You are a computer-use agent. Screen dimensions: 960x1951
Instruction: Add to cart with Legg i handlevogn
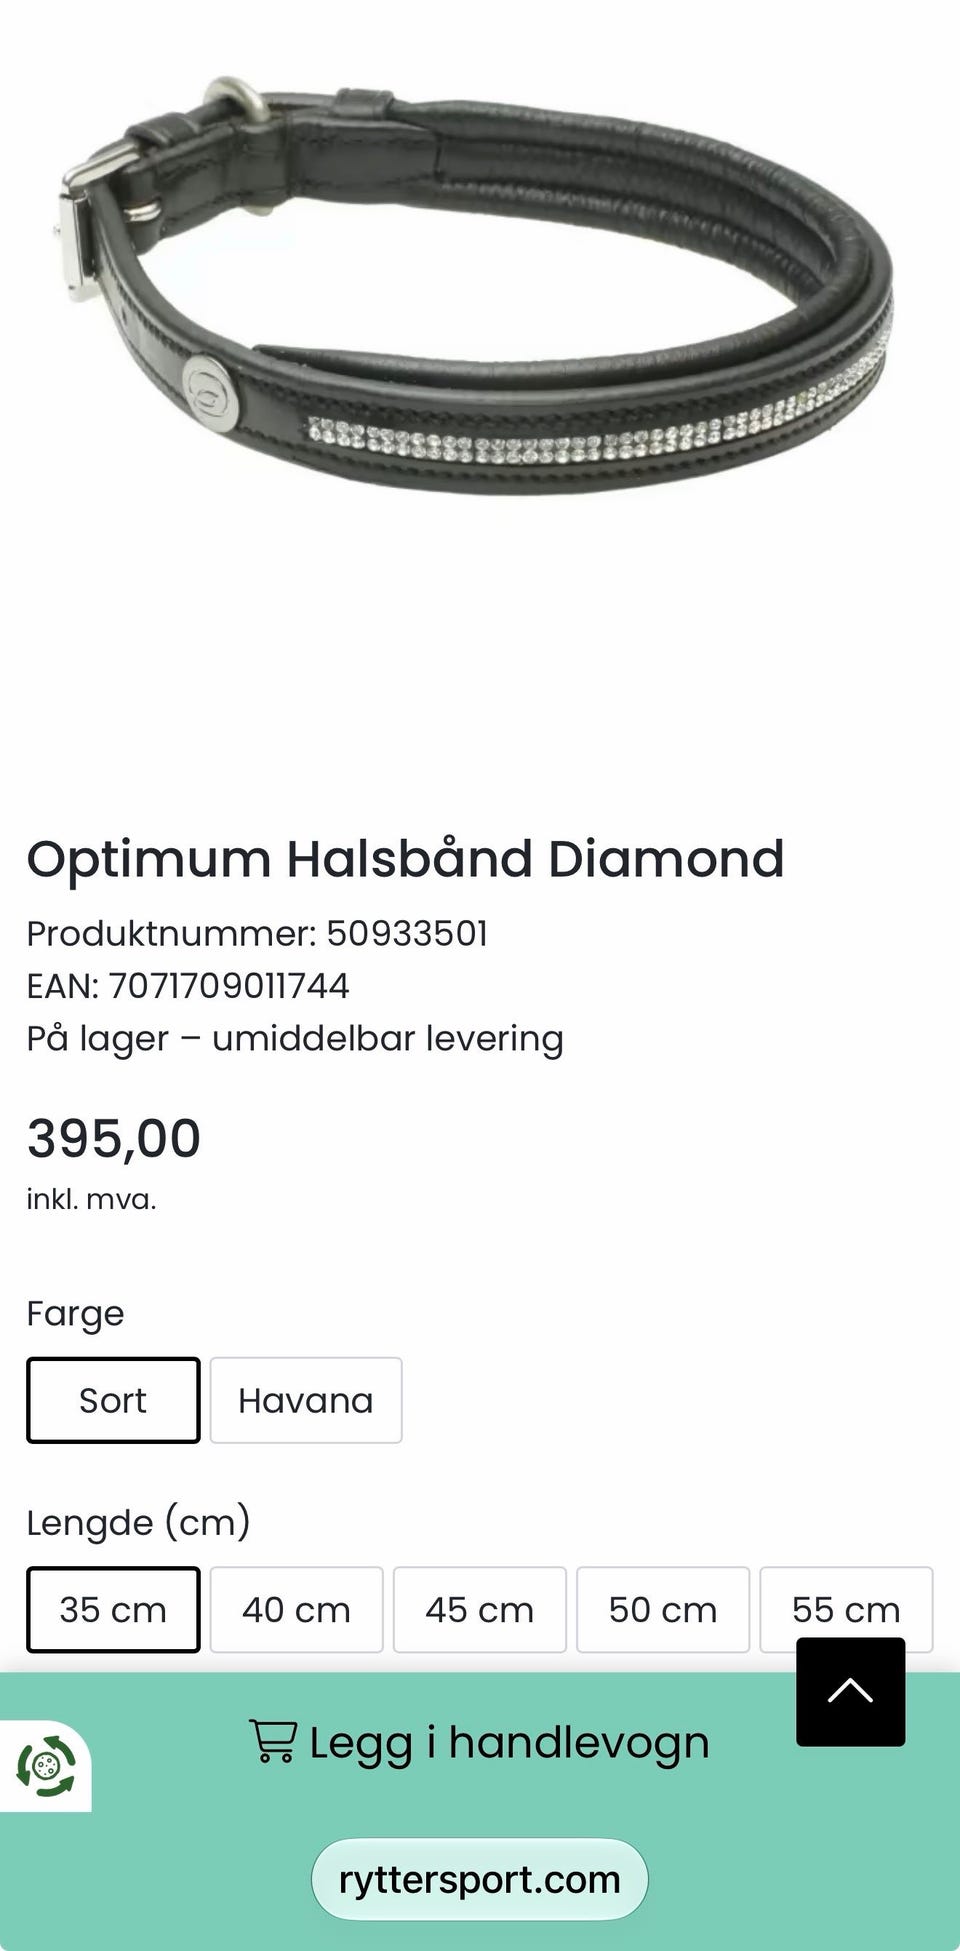click(480, 1742)
